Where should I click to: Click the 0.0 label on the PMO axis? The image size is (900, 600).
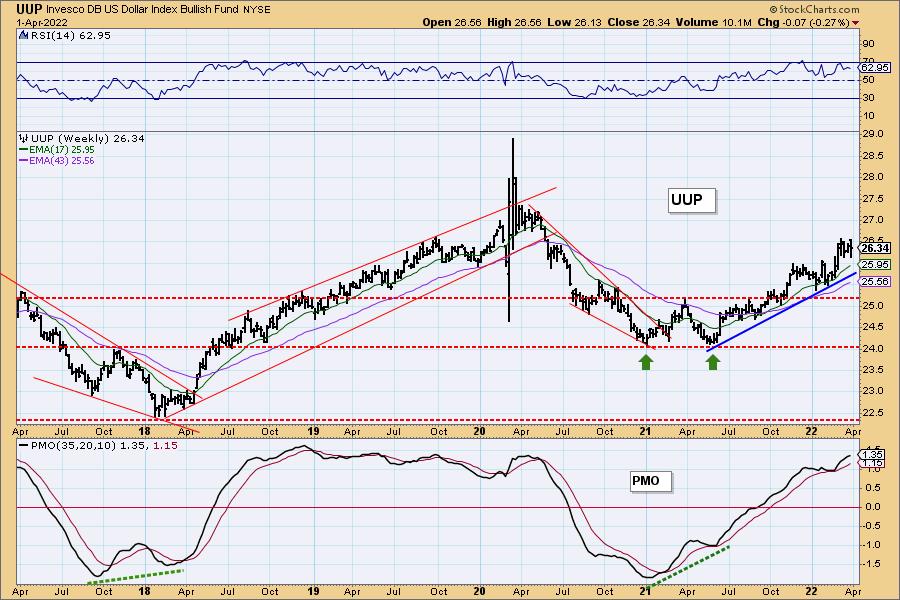[873, 507]
